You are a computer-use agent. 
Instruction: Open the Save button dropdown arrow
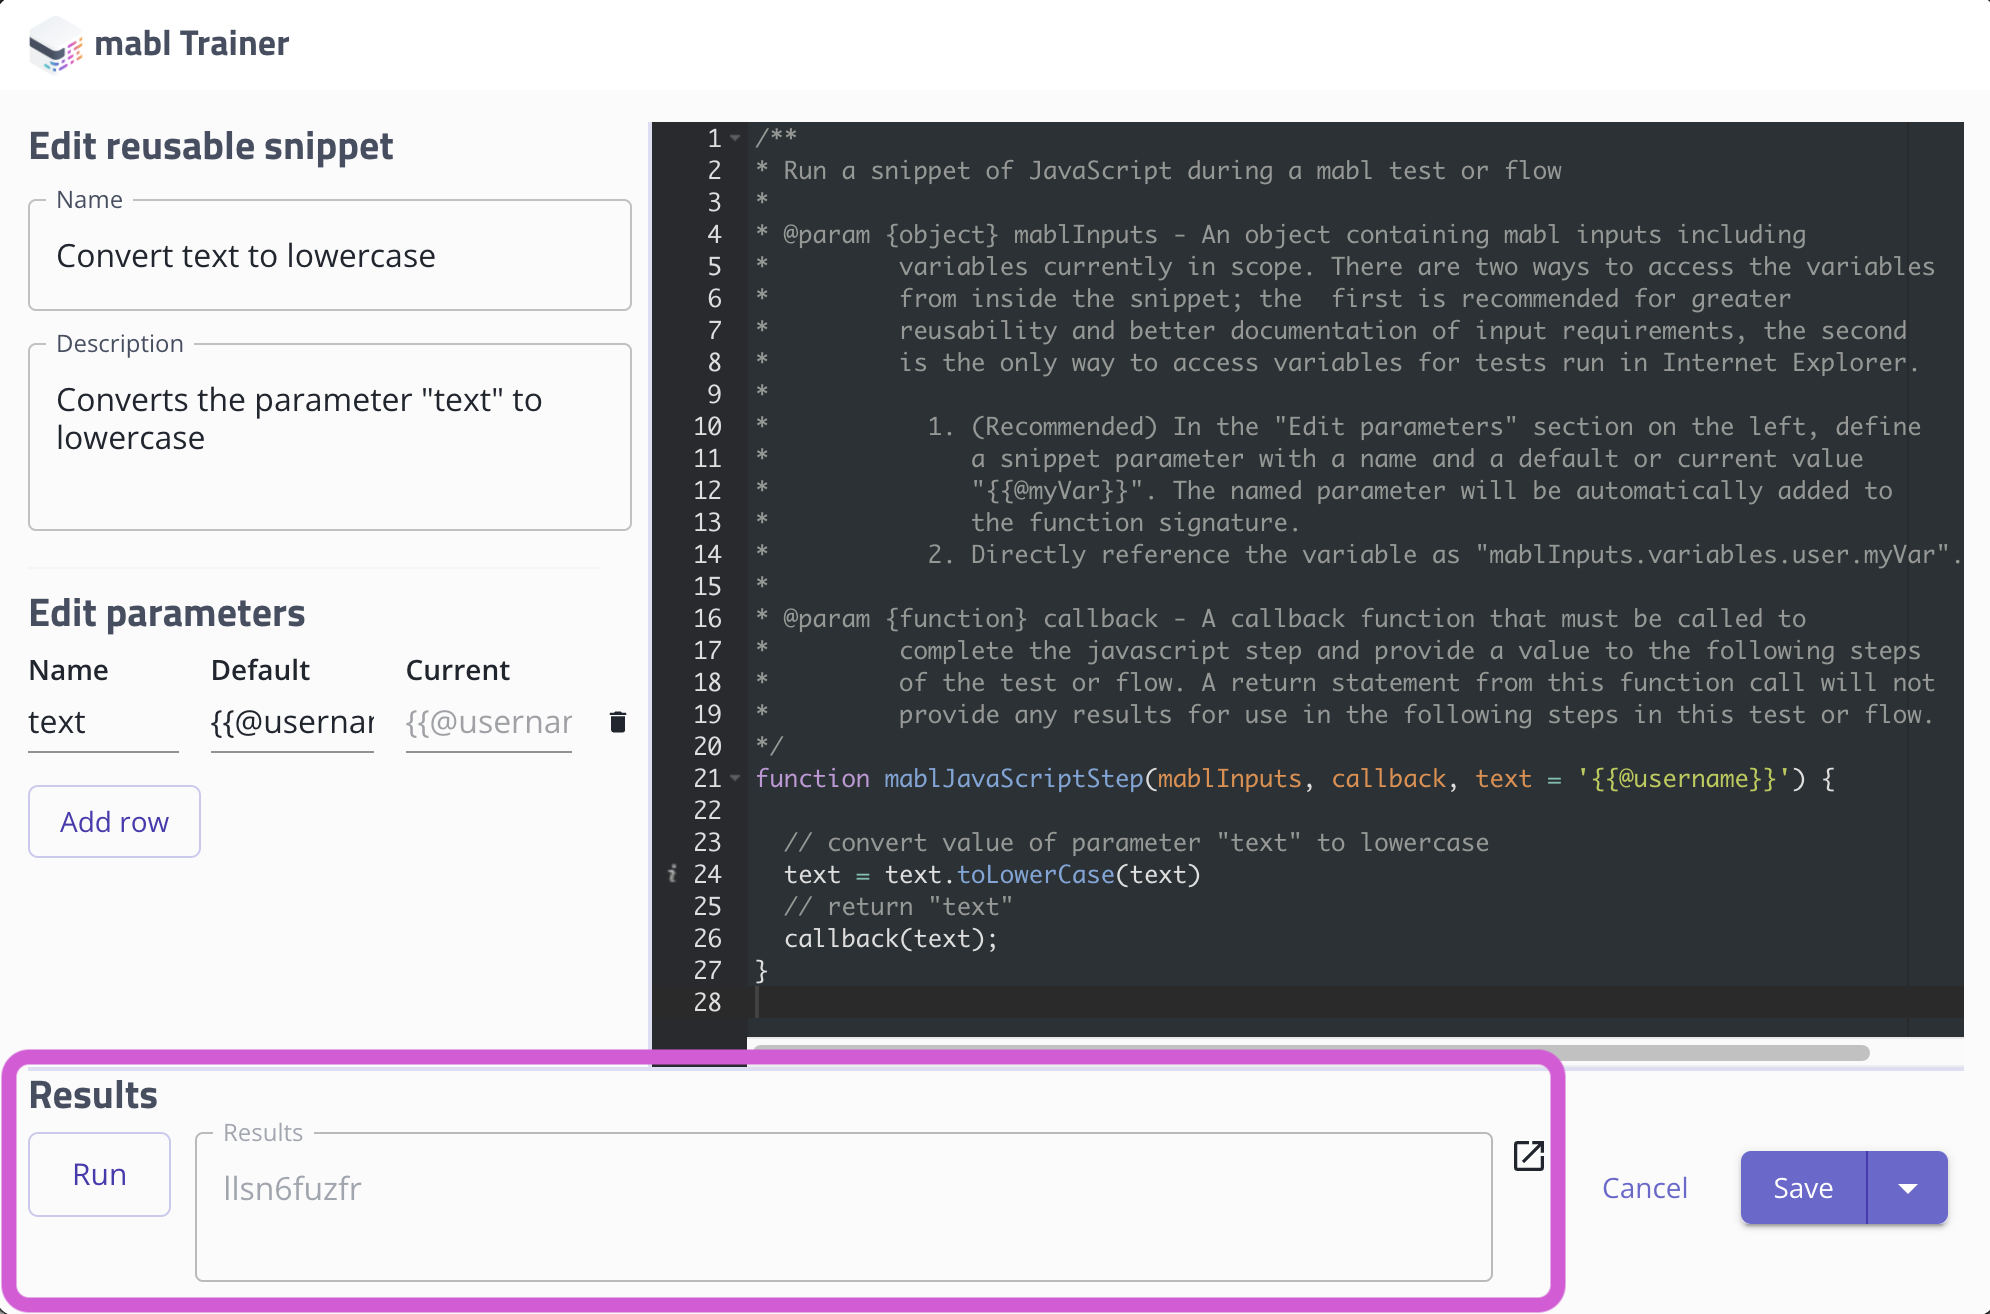pos(1907,1188)
